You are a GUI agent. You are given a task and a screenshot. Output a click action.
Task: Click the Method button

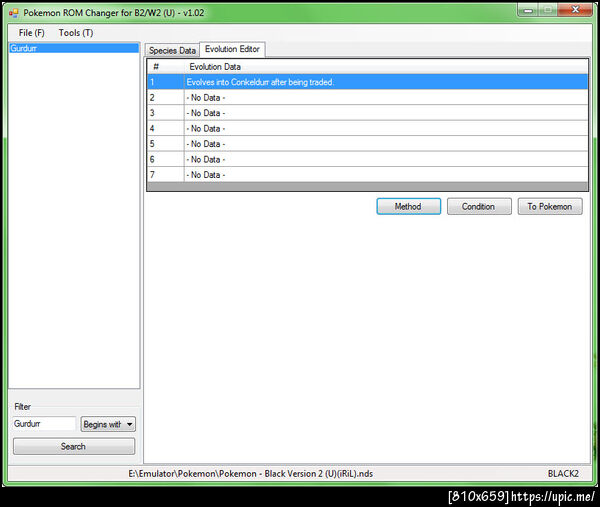(409, 206)
